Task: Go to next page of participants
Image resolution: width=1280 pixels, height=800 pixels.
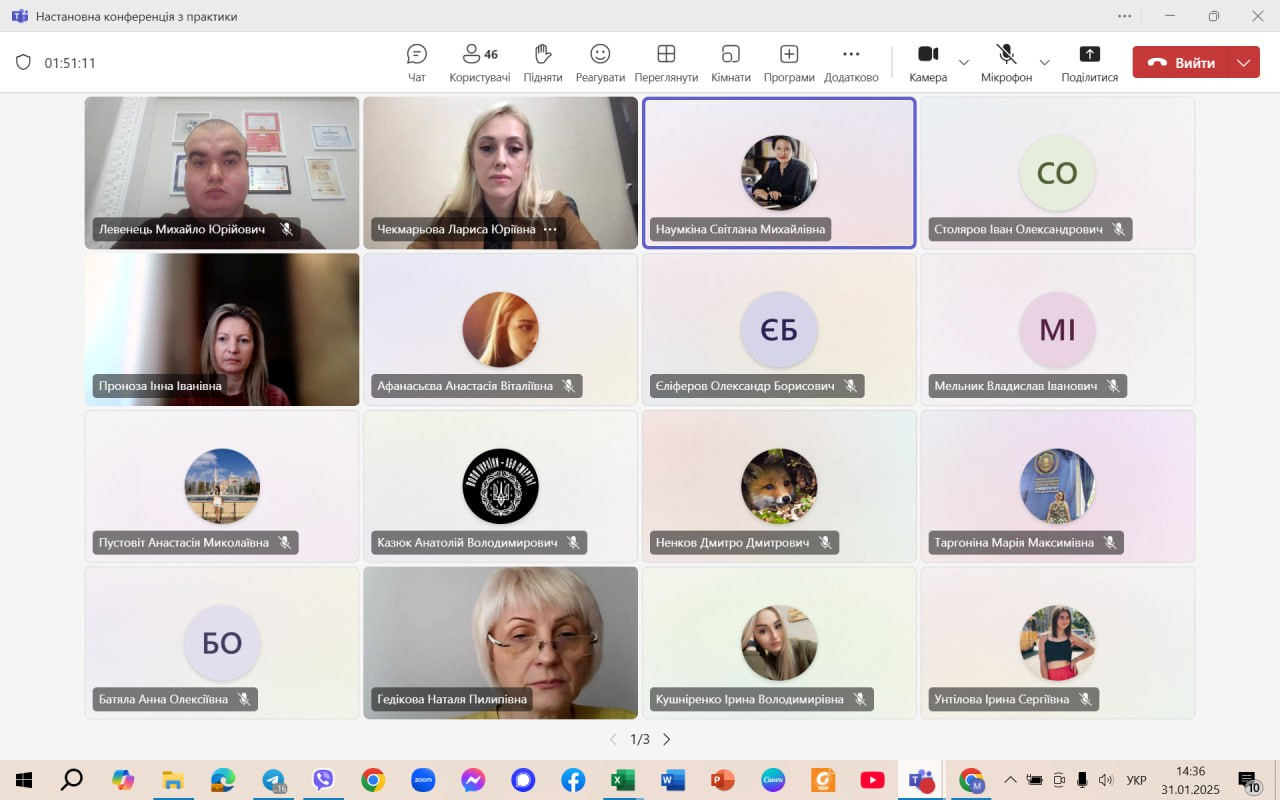Action: coord(667,739)
